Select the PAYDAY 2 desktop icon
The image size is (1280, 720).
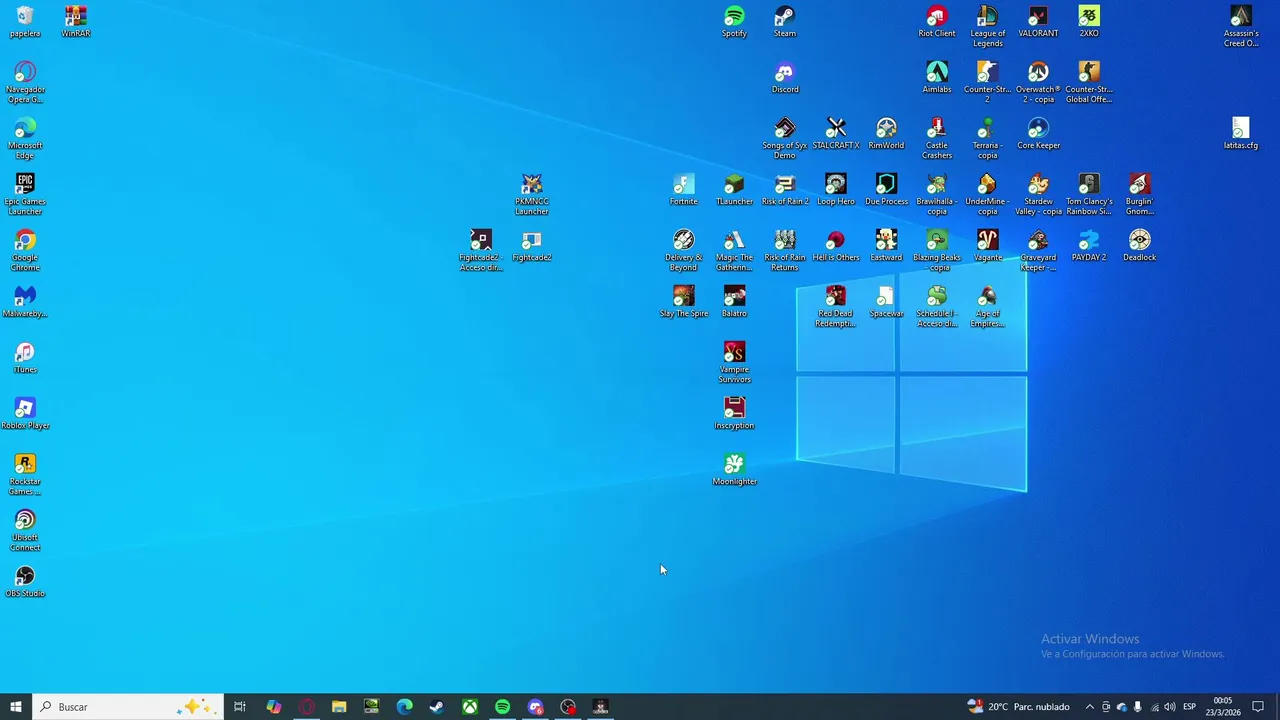[1089, 246]
